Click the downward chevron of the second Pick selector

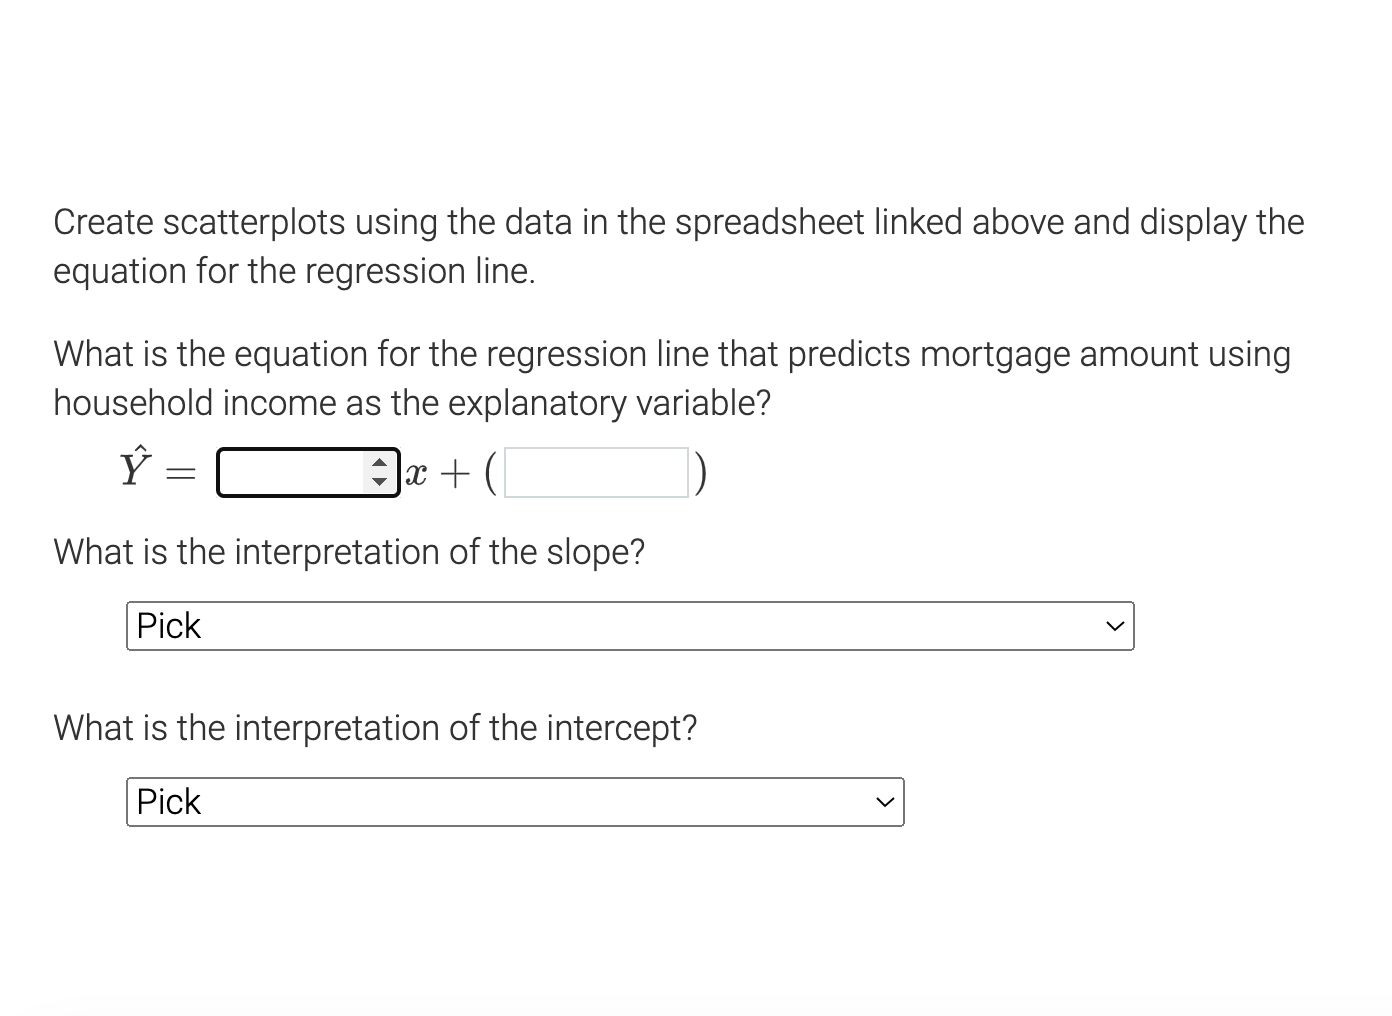coord(884,801)
